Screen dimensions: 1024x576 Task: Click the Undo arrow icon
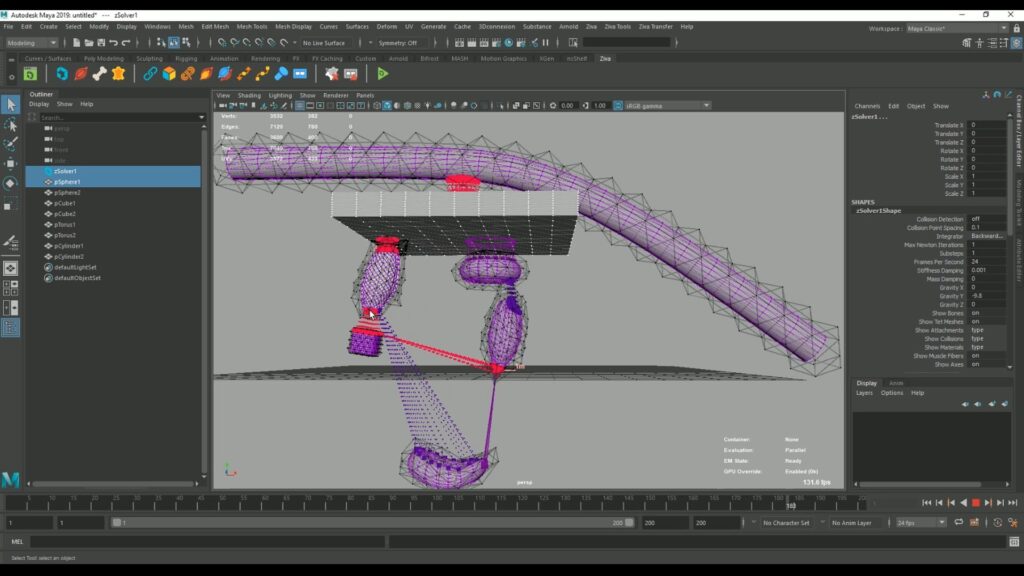pos(114,42)
